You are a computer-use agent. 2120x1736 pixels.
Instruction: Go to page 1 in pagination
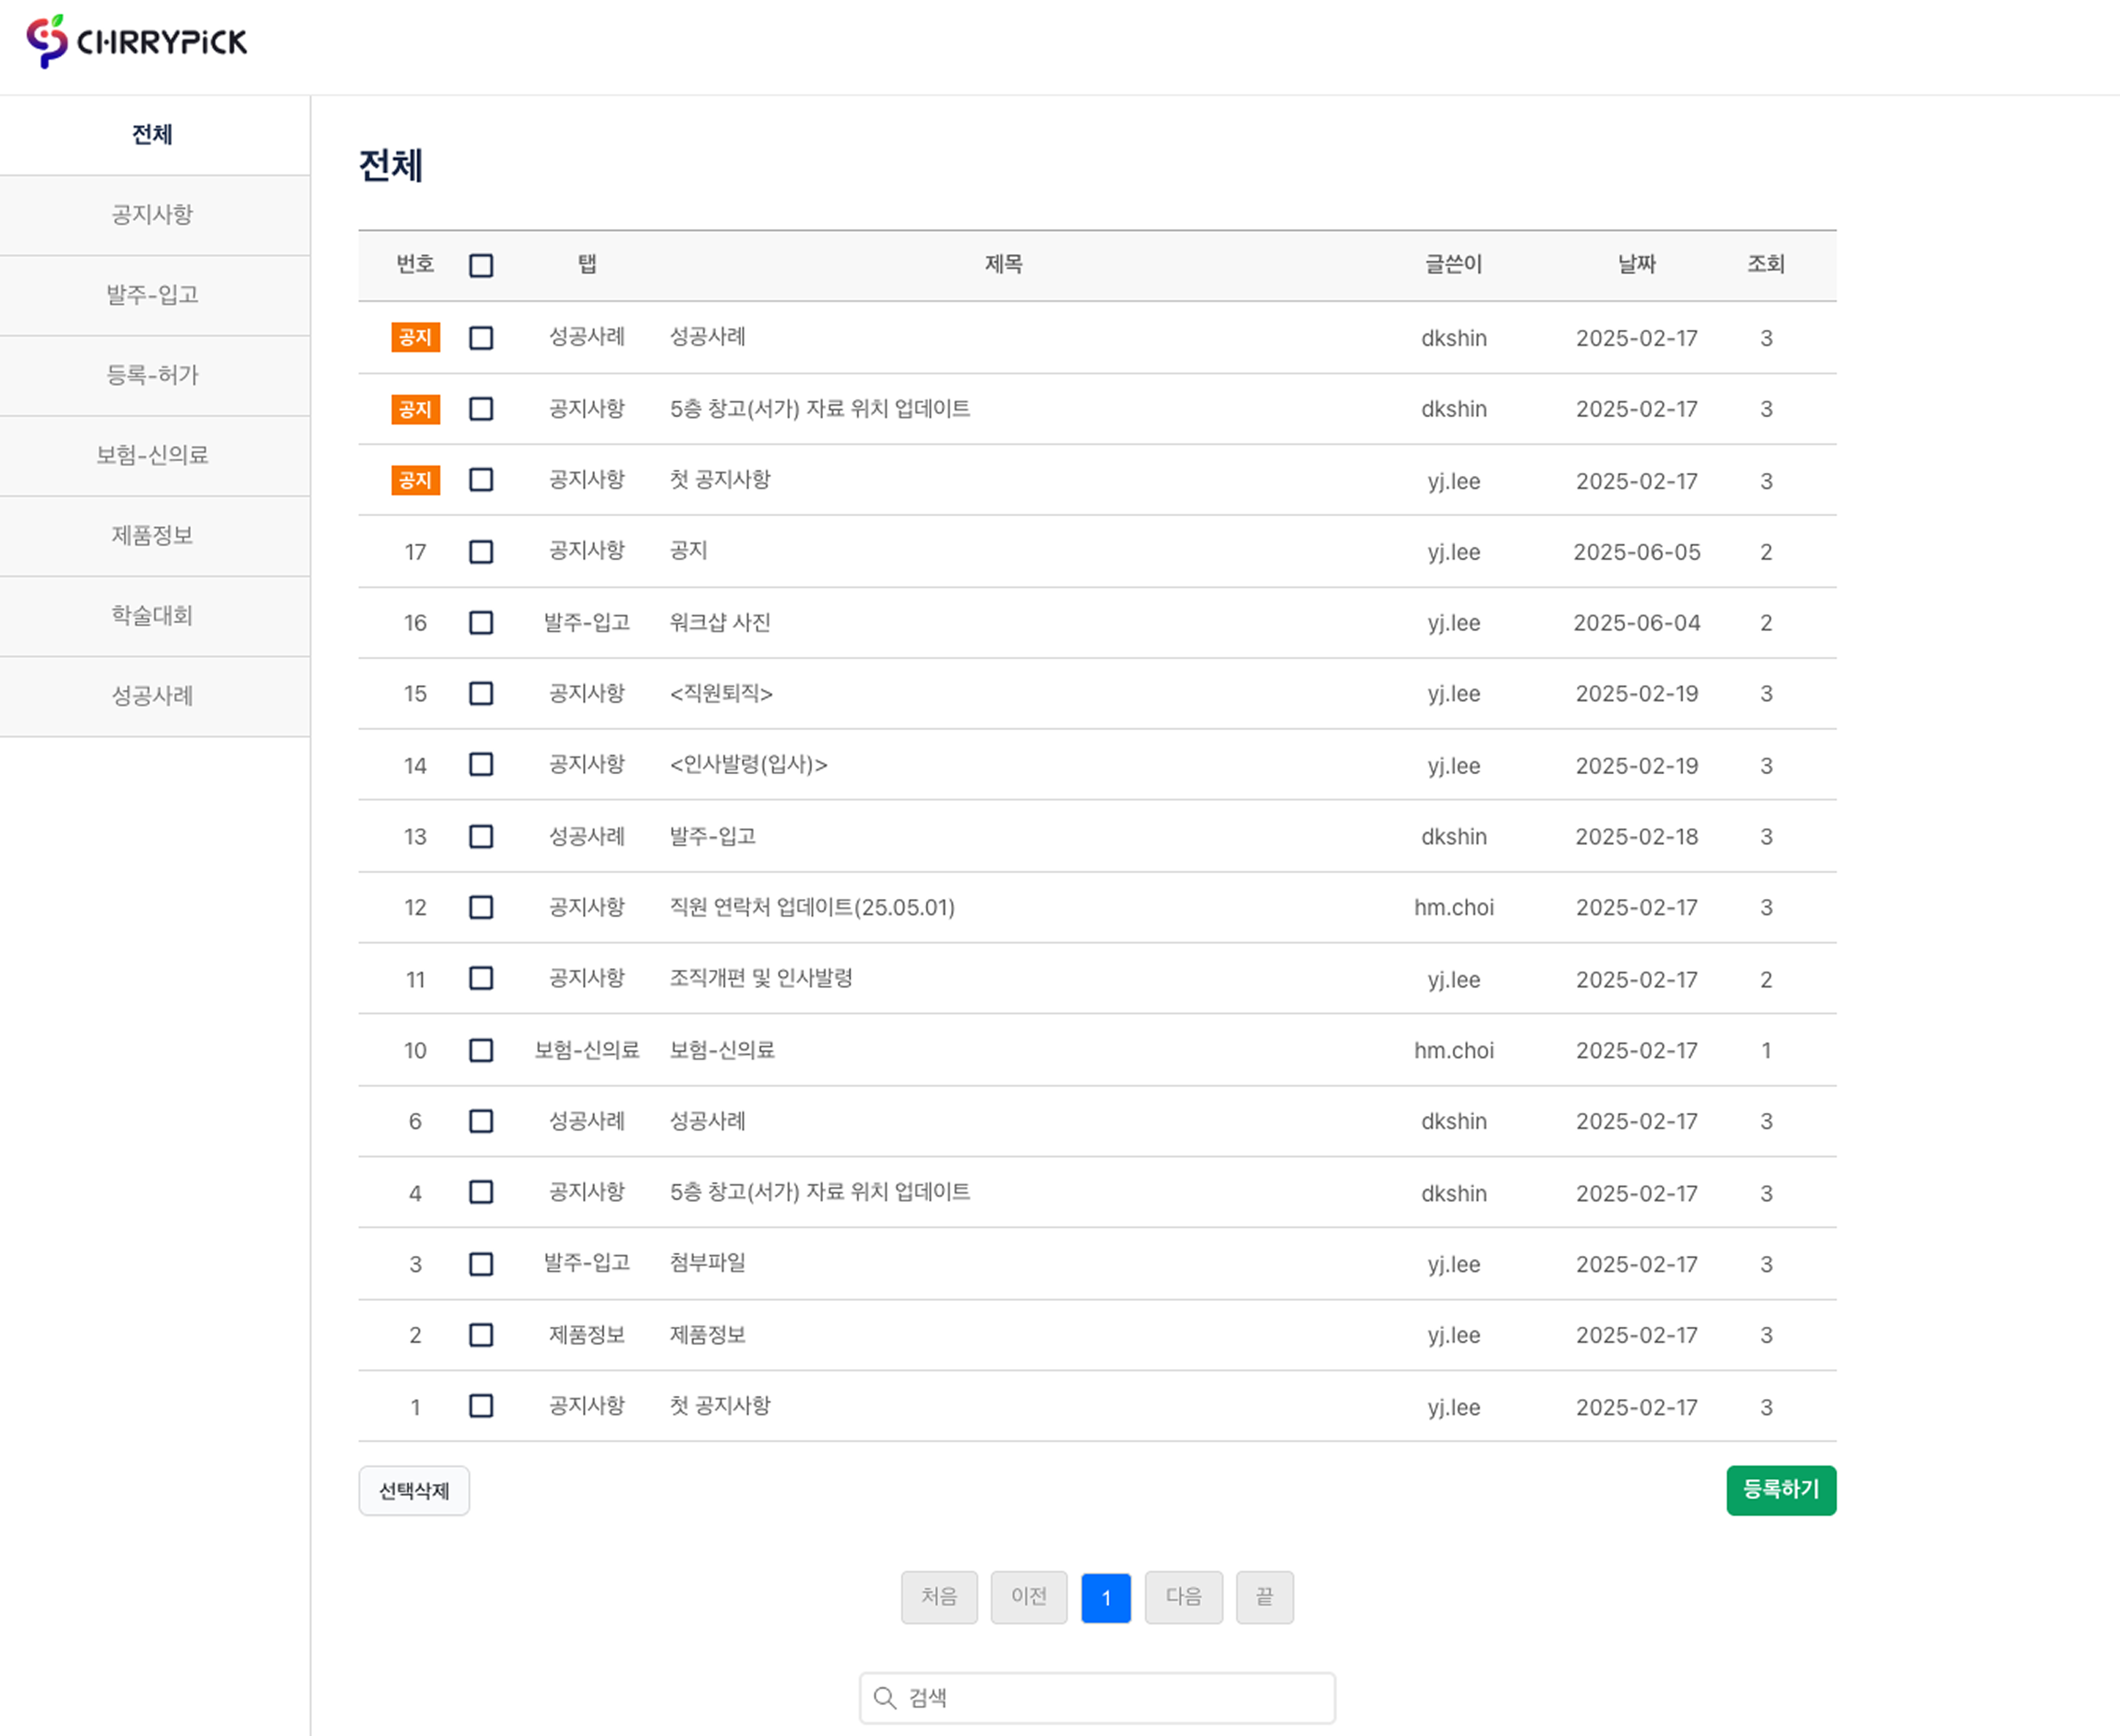tap(1105, 1597)
